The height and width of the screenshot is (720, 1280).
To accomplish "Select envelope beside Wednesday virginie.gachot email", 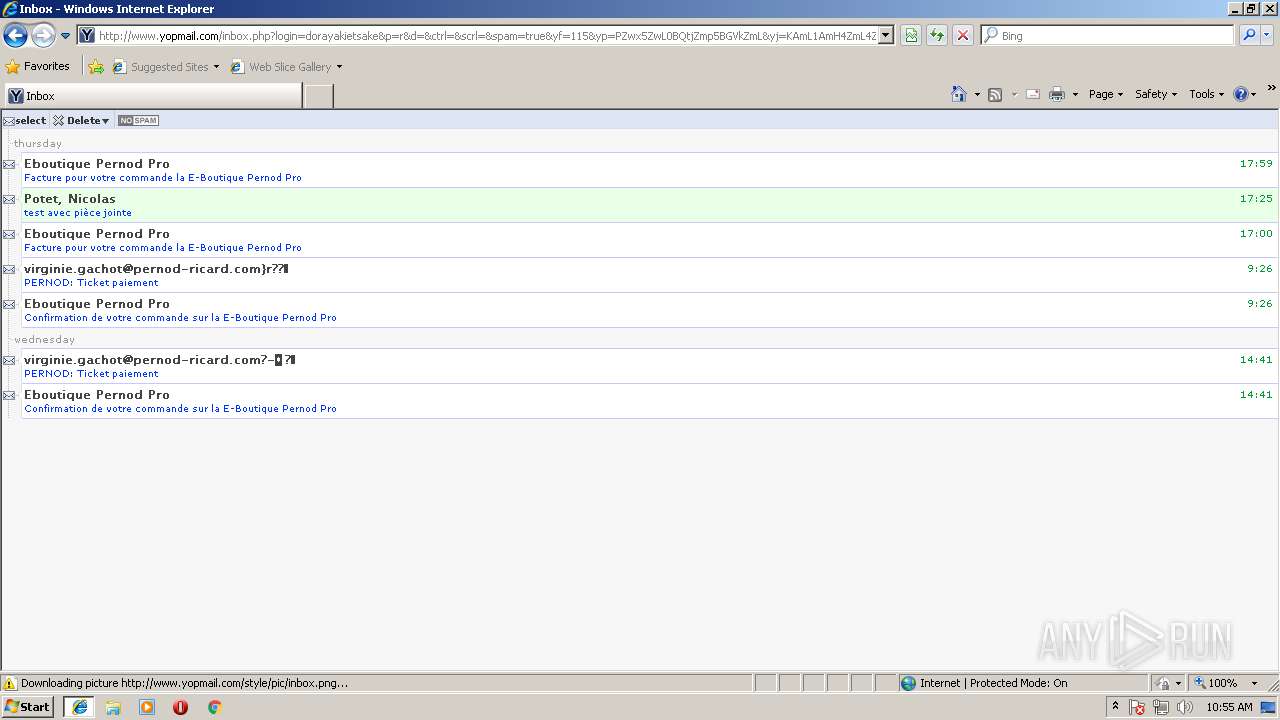I will click(9, 360).
